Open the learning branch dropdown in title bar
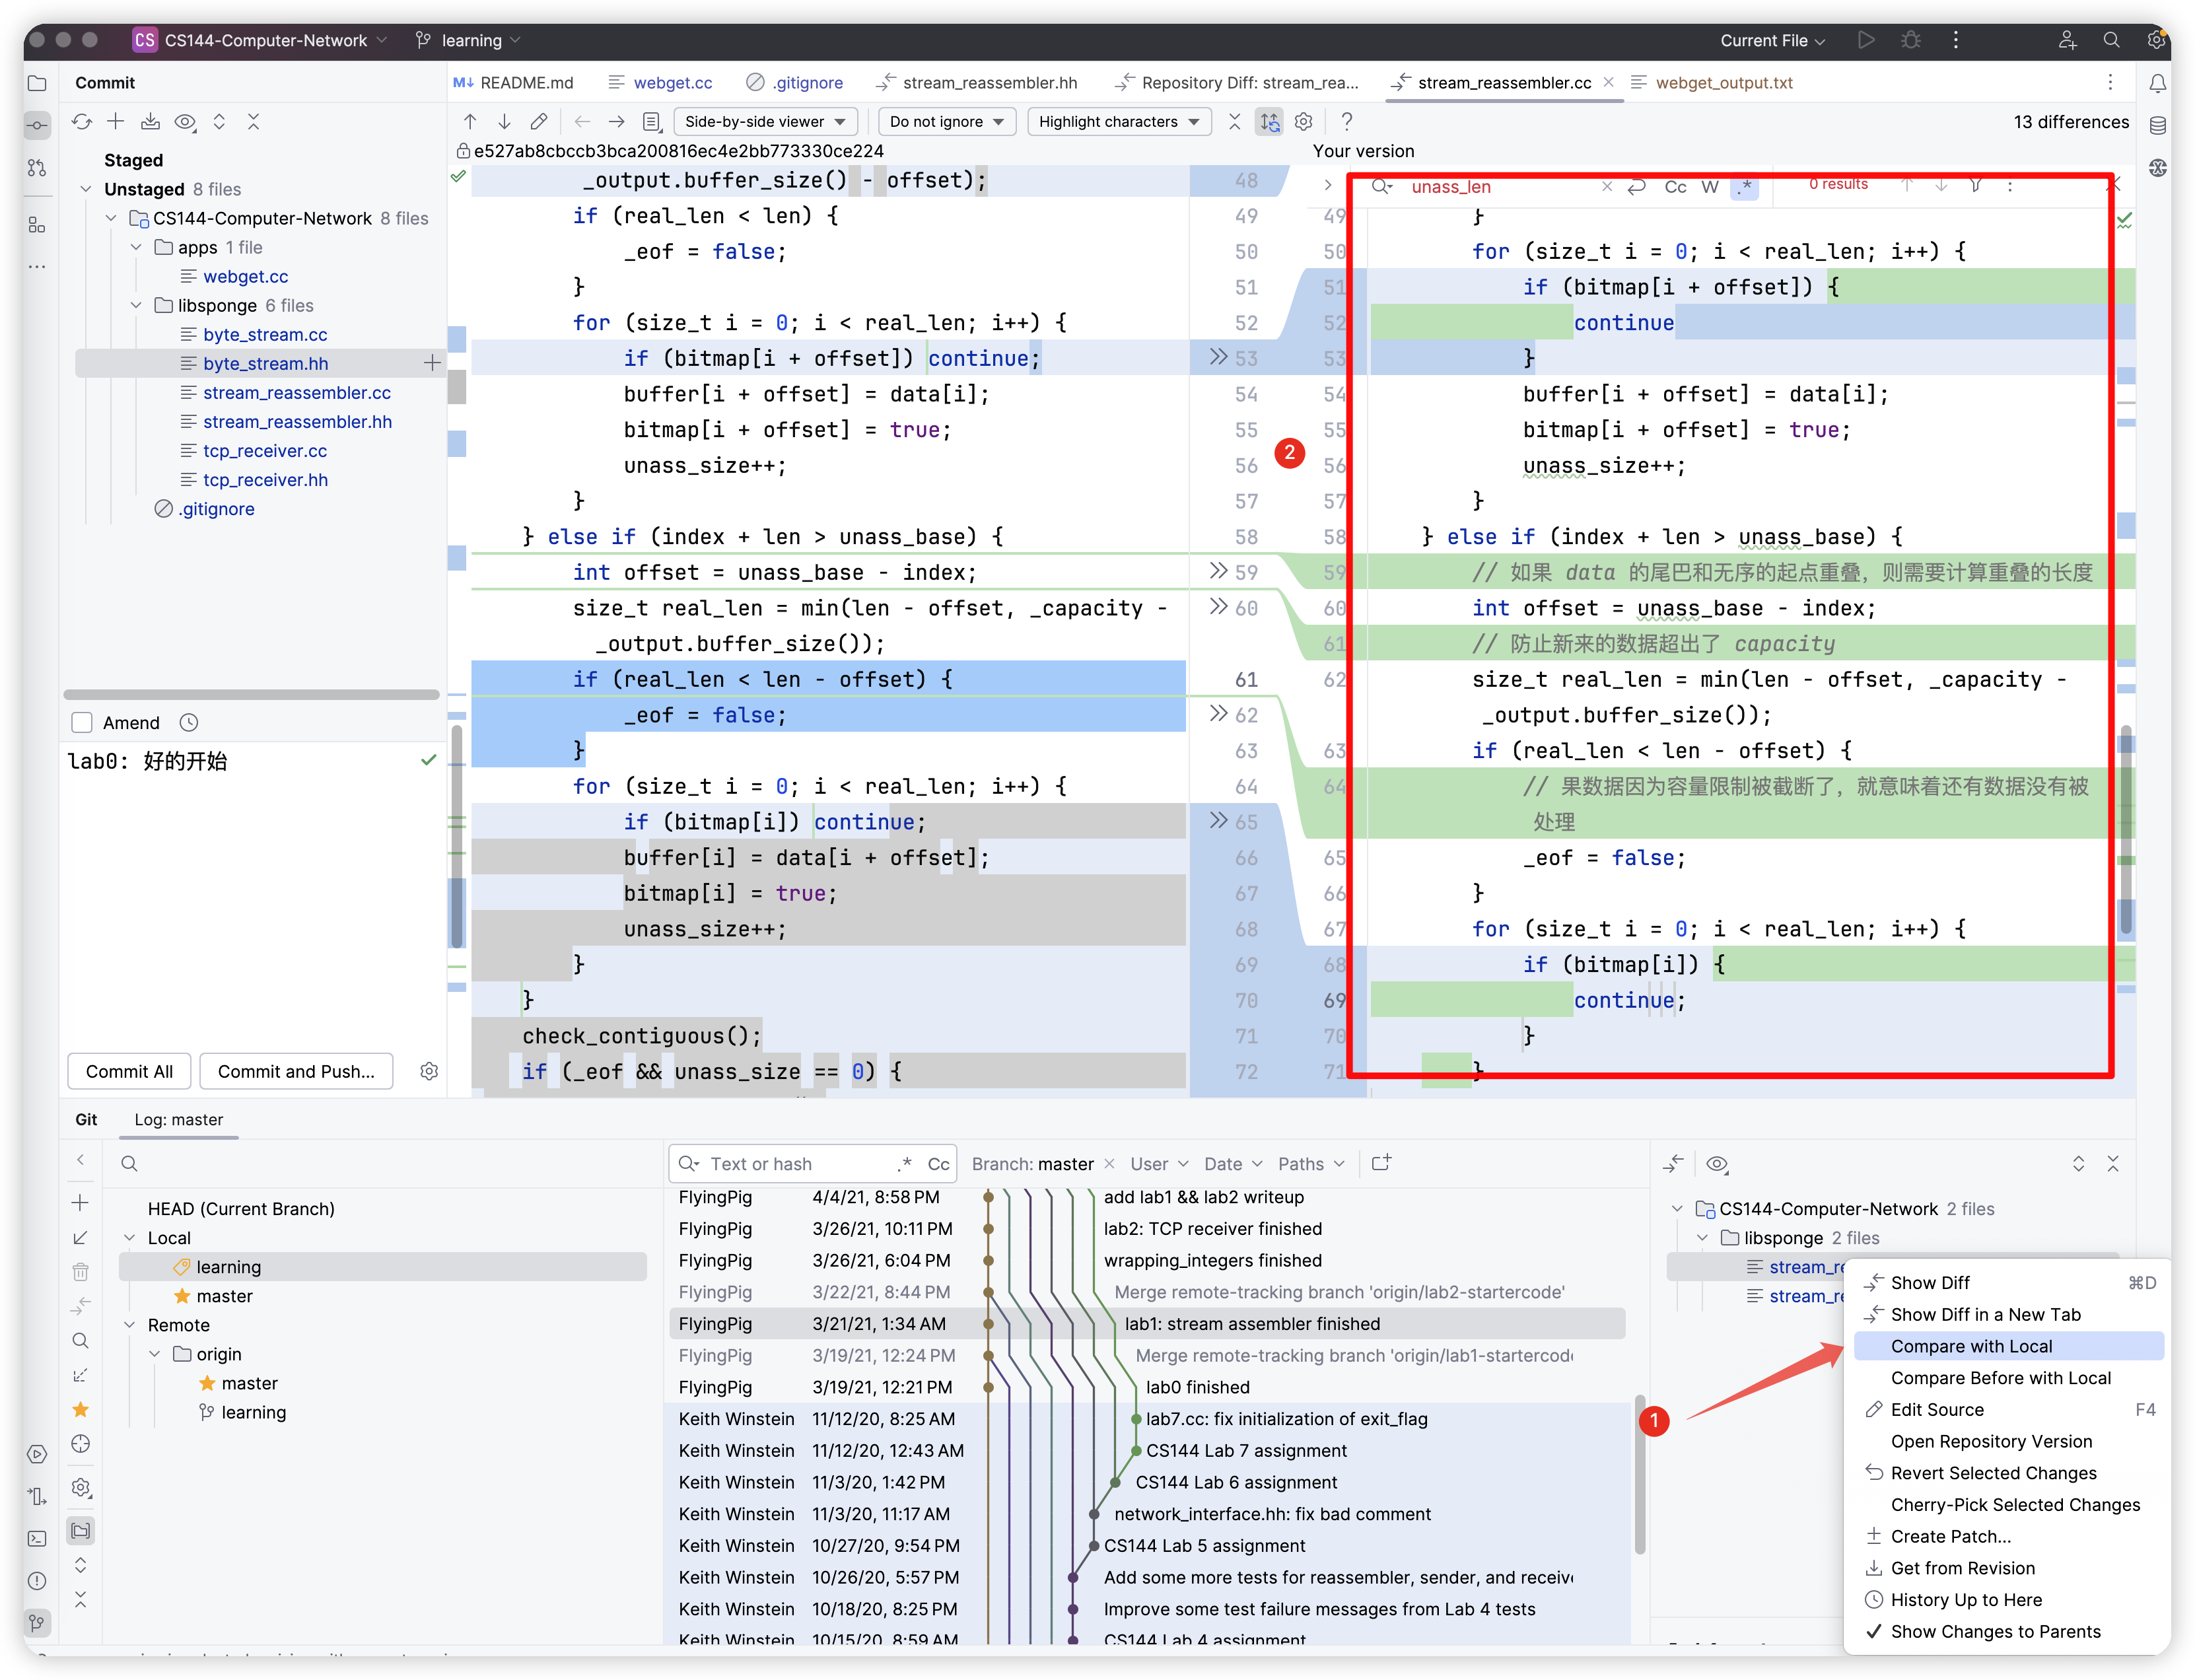2195x1680 pixels. pyautogui.click(x=468, y=40)
